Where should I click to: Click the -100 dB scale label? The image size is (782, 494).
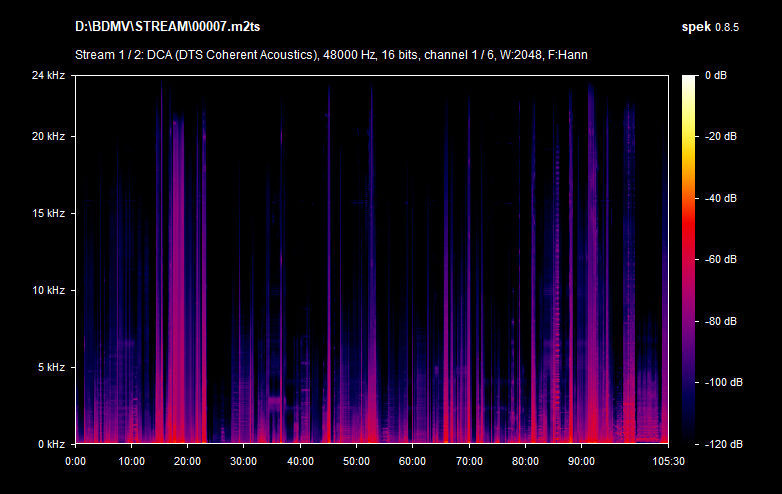click(724, 382)
